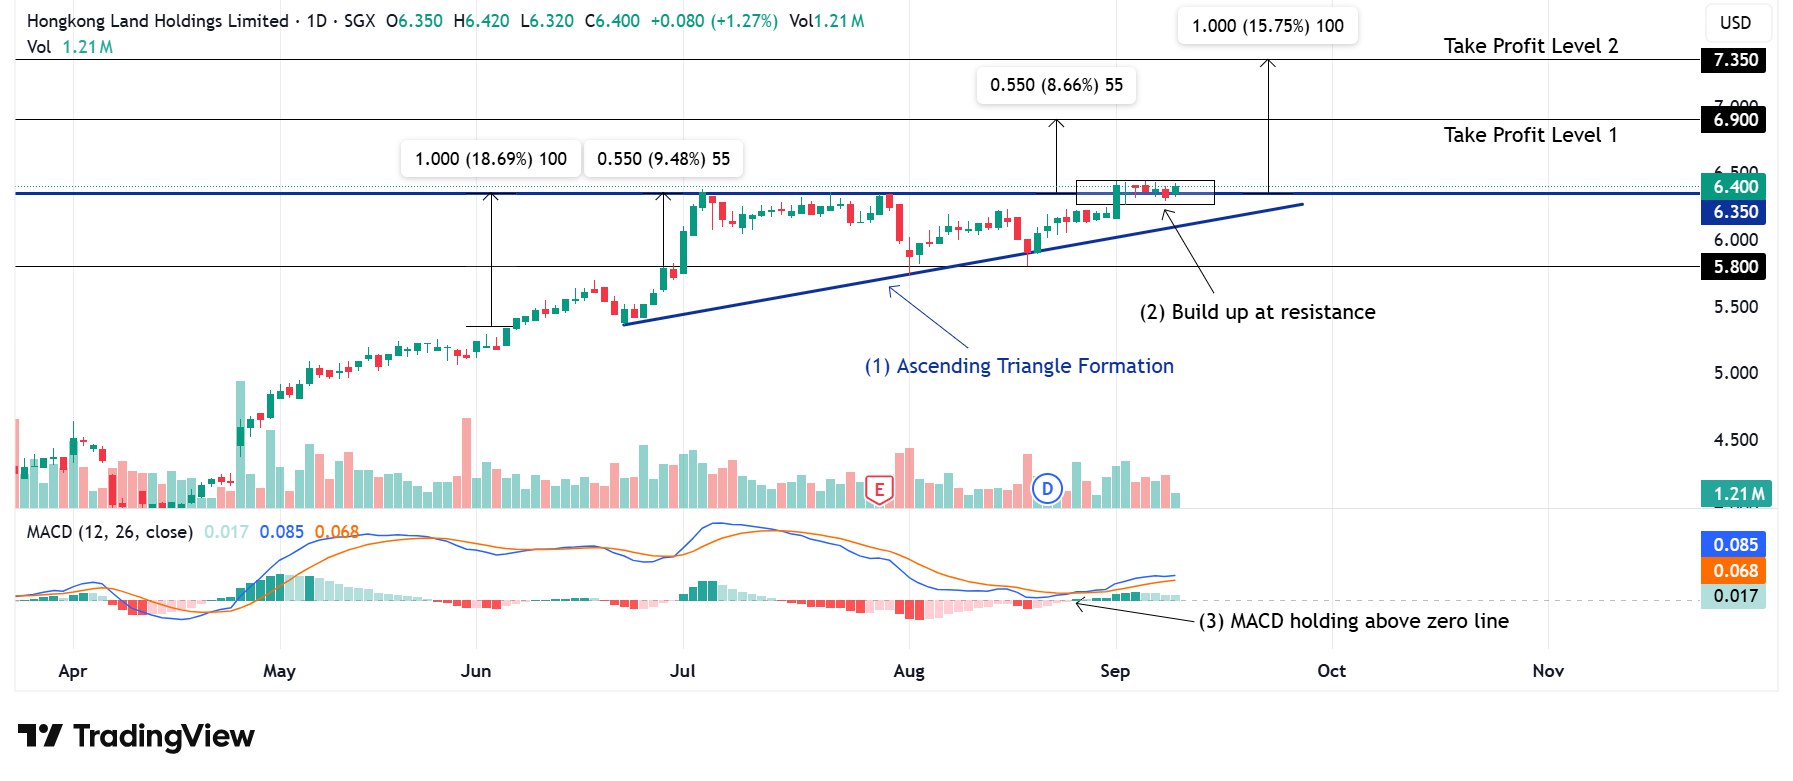
Task: Click the Take Profit Level 2 label
Action: [1531, 46]
